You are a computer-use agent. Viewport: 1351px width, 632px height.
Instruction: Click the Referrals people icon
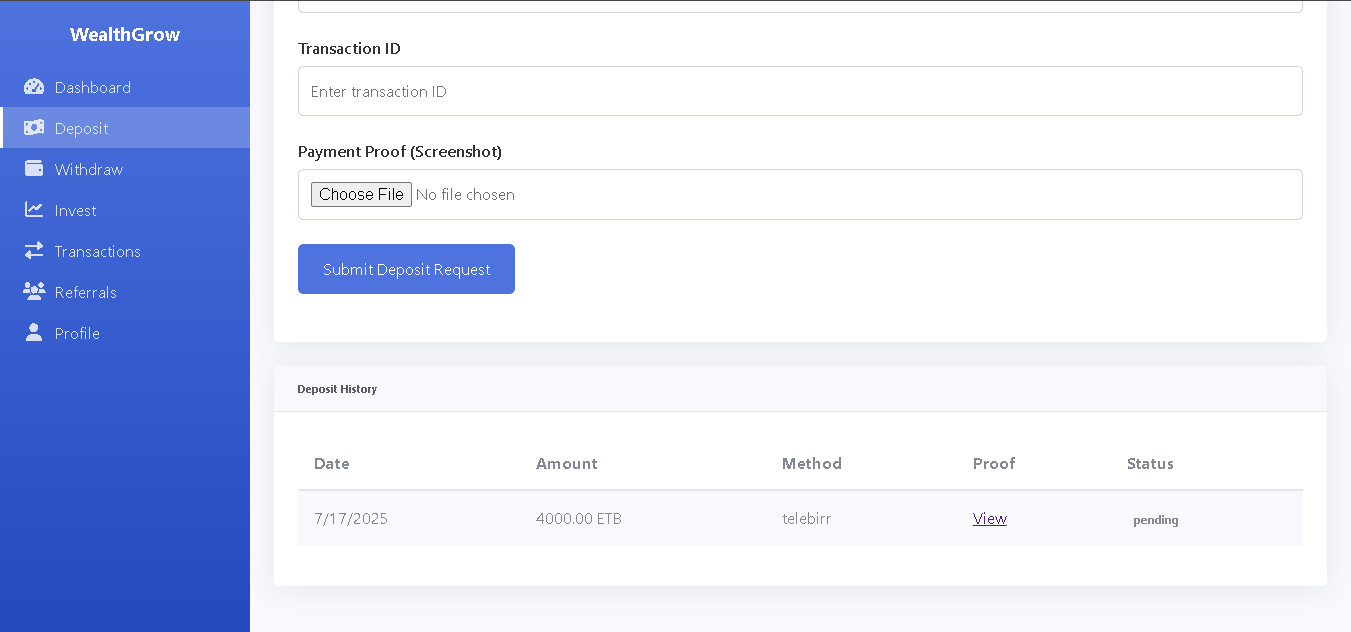(34, 292)
